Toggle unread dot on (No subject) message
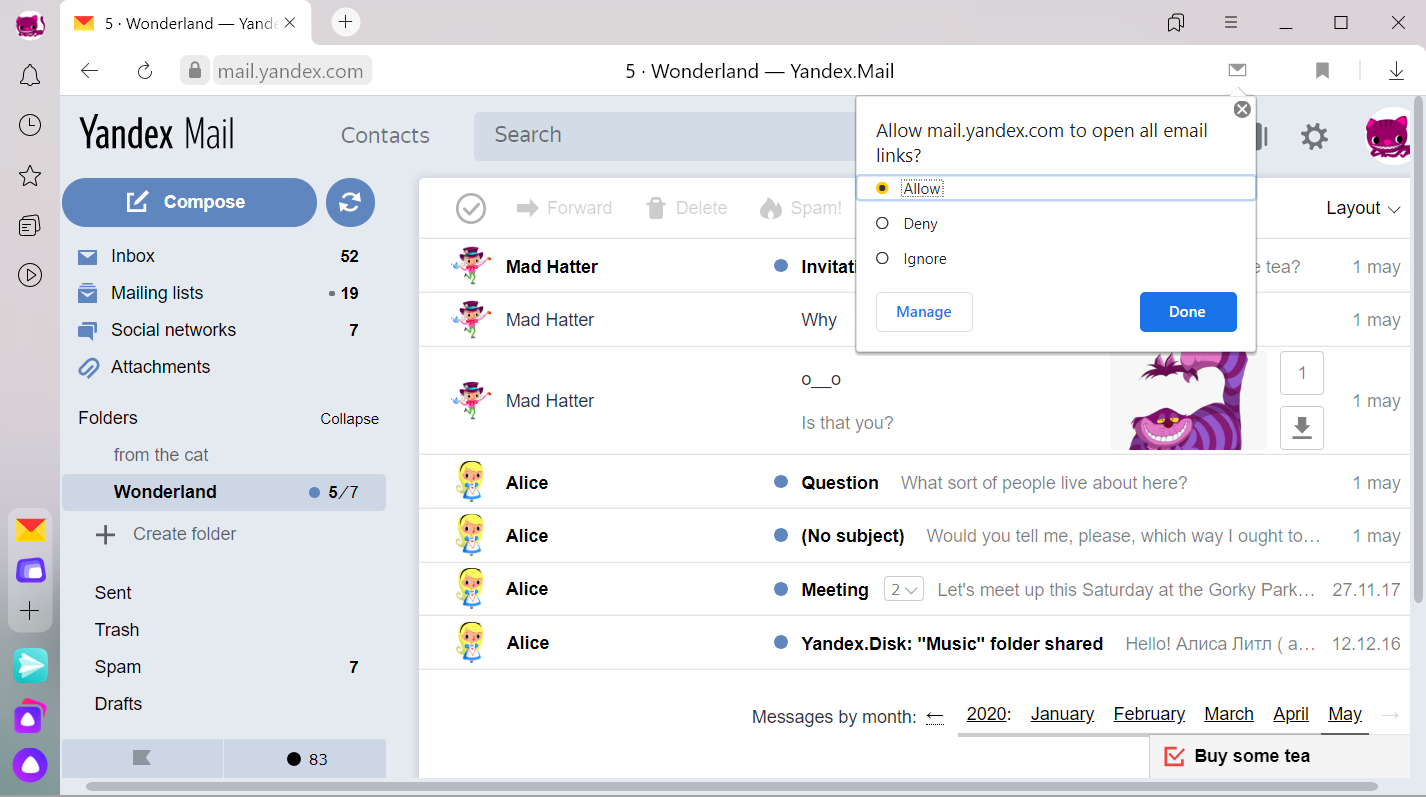This screenshot has height=797, width=1426. pos(781,535)
